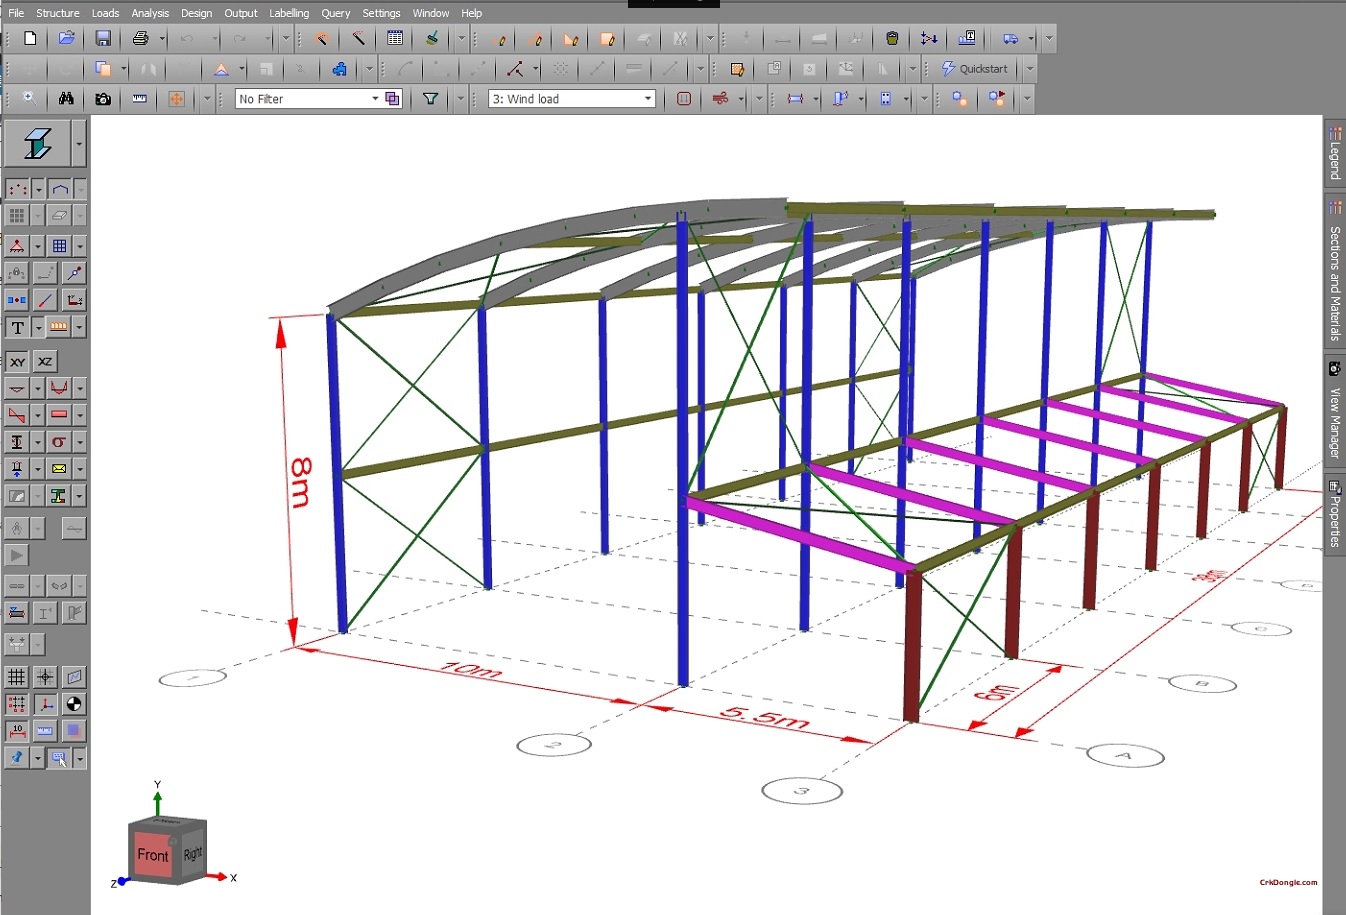Screen dimensions: 1346x915
Task: Expand arrow next to printer icon
Action: click(162, 39)
